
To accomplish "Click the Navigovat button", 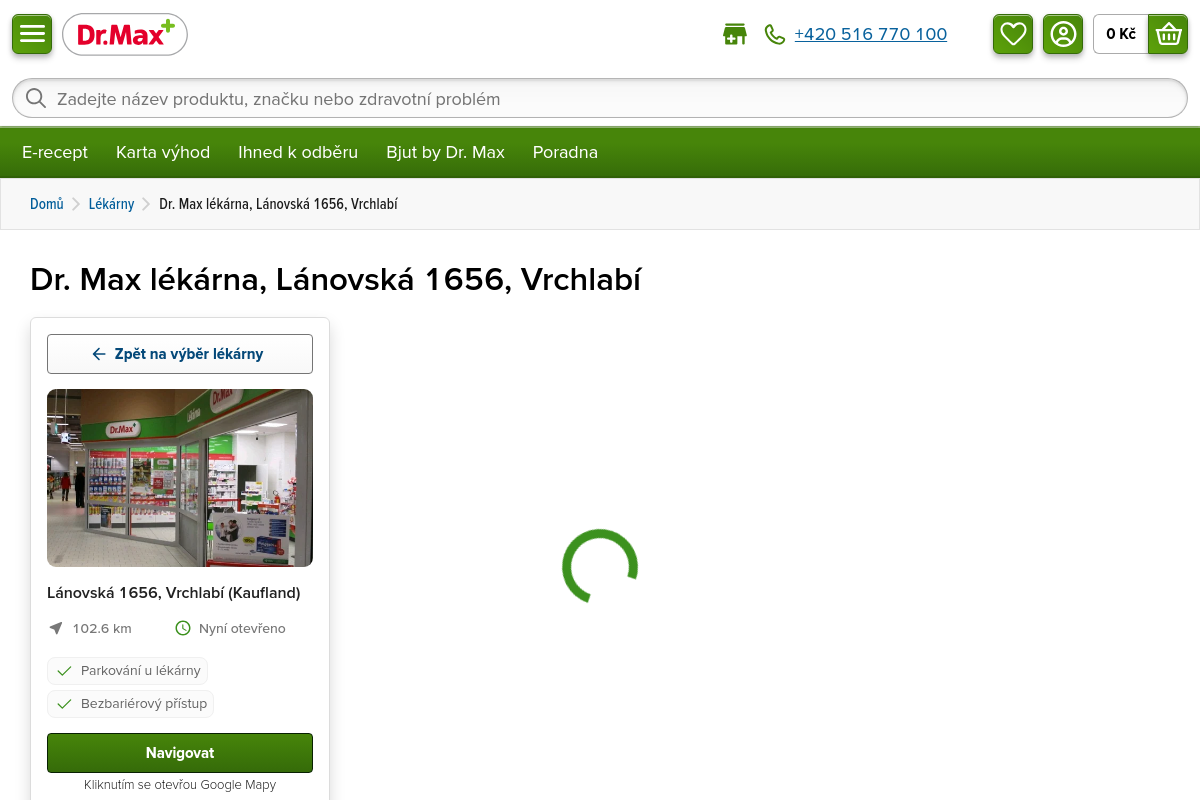I will tap(180, 753).
